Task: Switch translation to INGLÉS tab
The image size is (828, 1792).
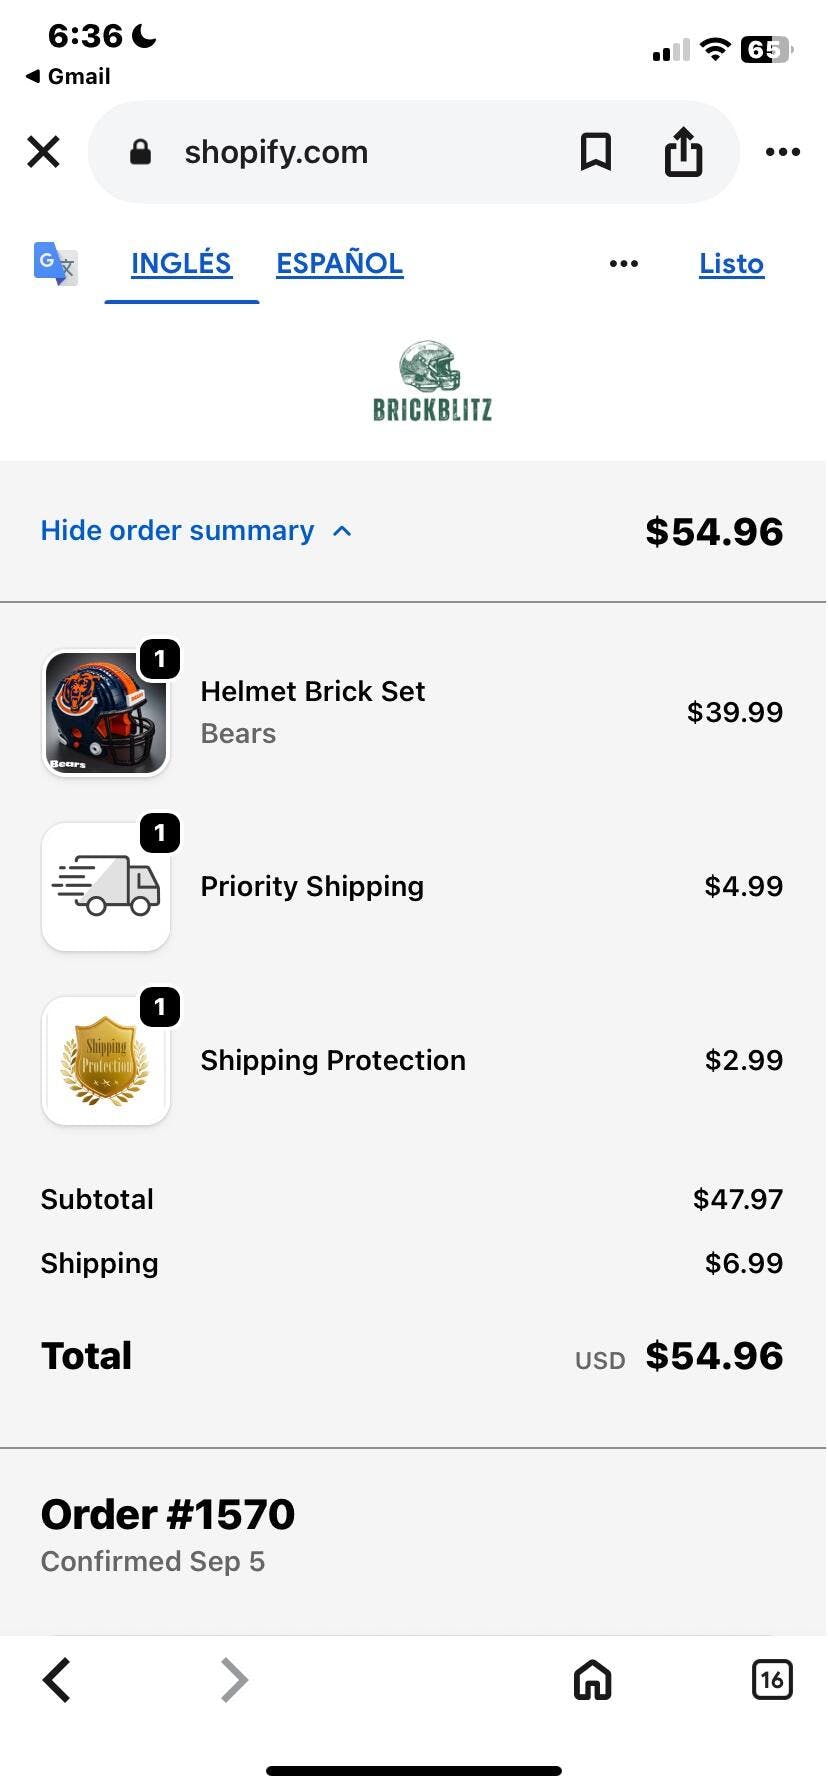Action: (x=181, y=264)
